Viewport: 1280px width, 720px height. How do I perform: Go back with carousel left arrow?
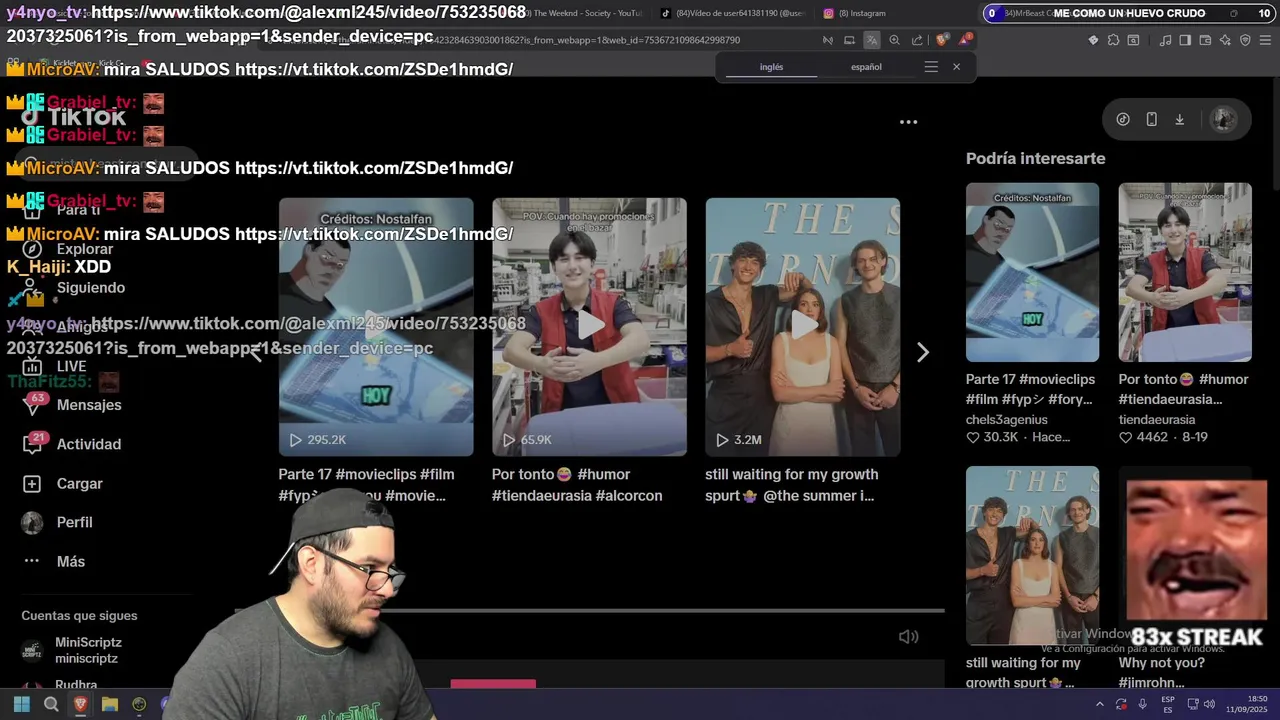click(x=257, y=352)
